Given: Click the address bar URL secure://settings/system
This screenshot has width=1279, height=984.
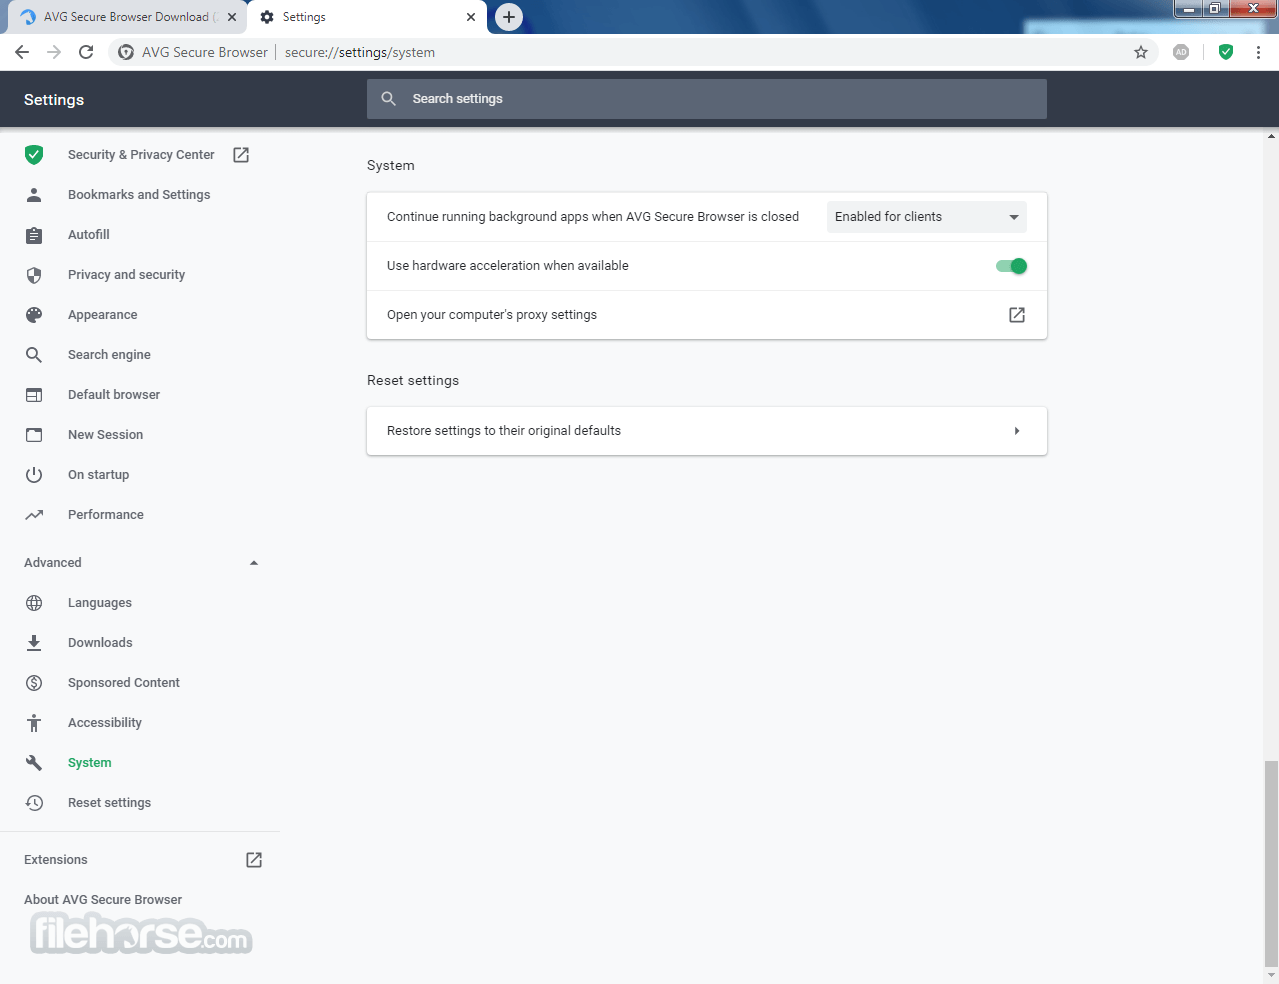Looking at the screenshot, I should pos(360,52).
